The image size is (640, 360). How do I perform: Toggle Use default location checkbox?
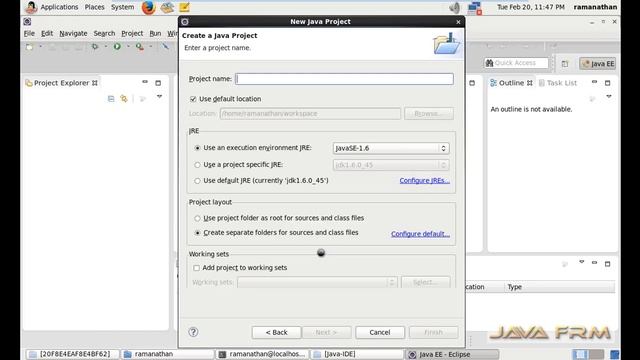pos(193,99)
